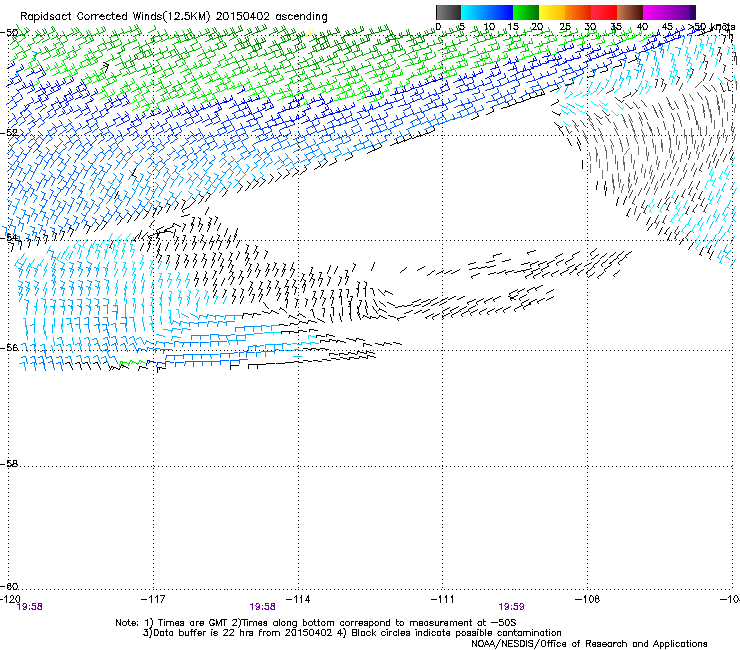Click the -114 longitude axis label

[x=298, y=599]
